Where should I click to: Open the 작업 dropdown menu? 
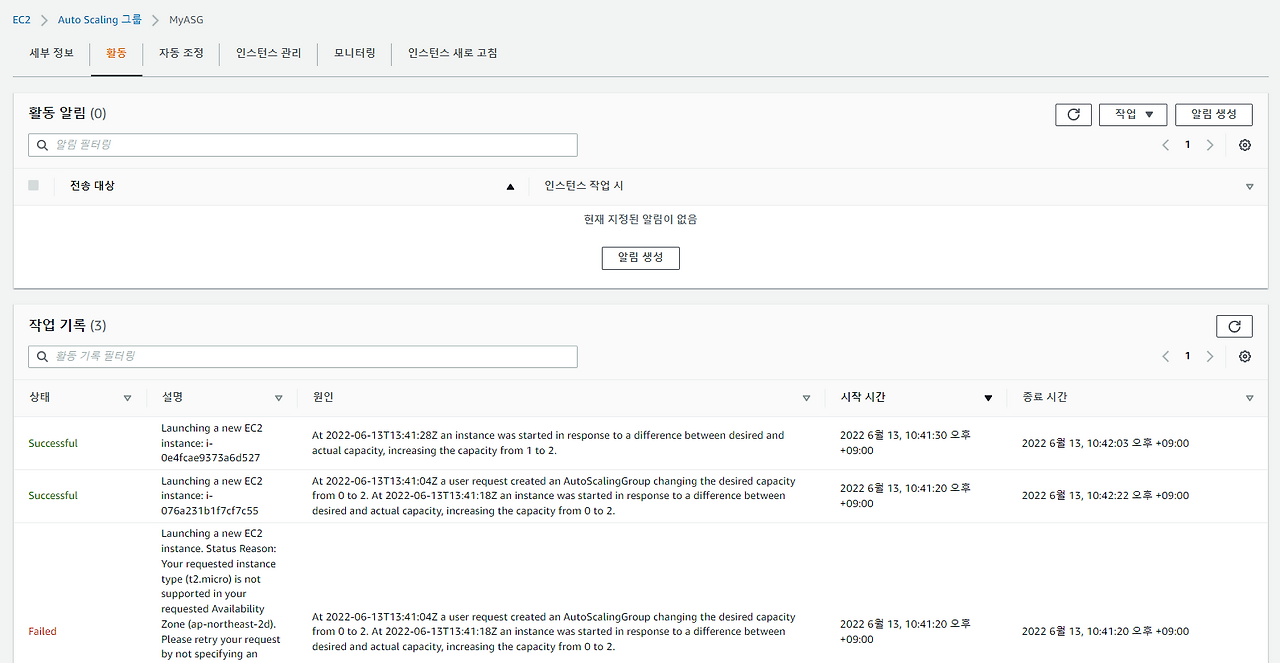[x=1134, y=114]
